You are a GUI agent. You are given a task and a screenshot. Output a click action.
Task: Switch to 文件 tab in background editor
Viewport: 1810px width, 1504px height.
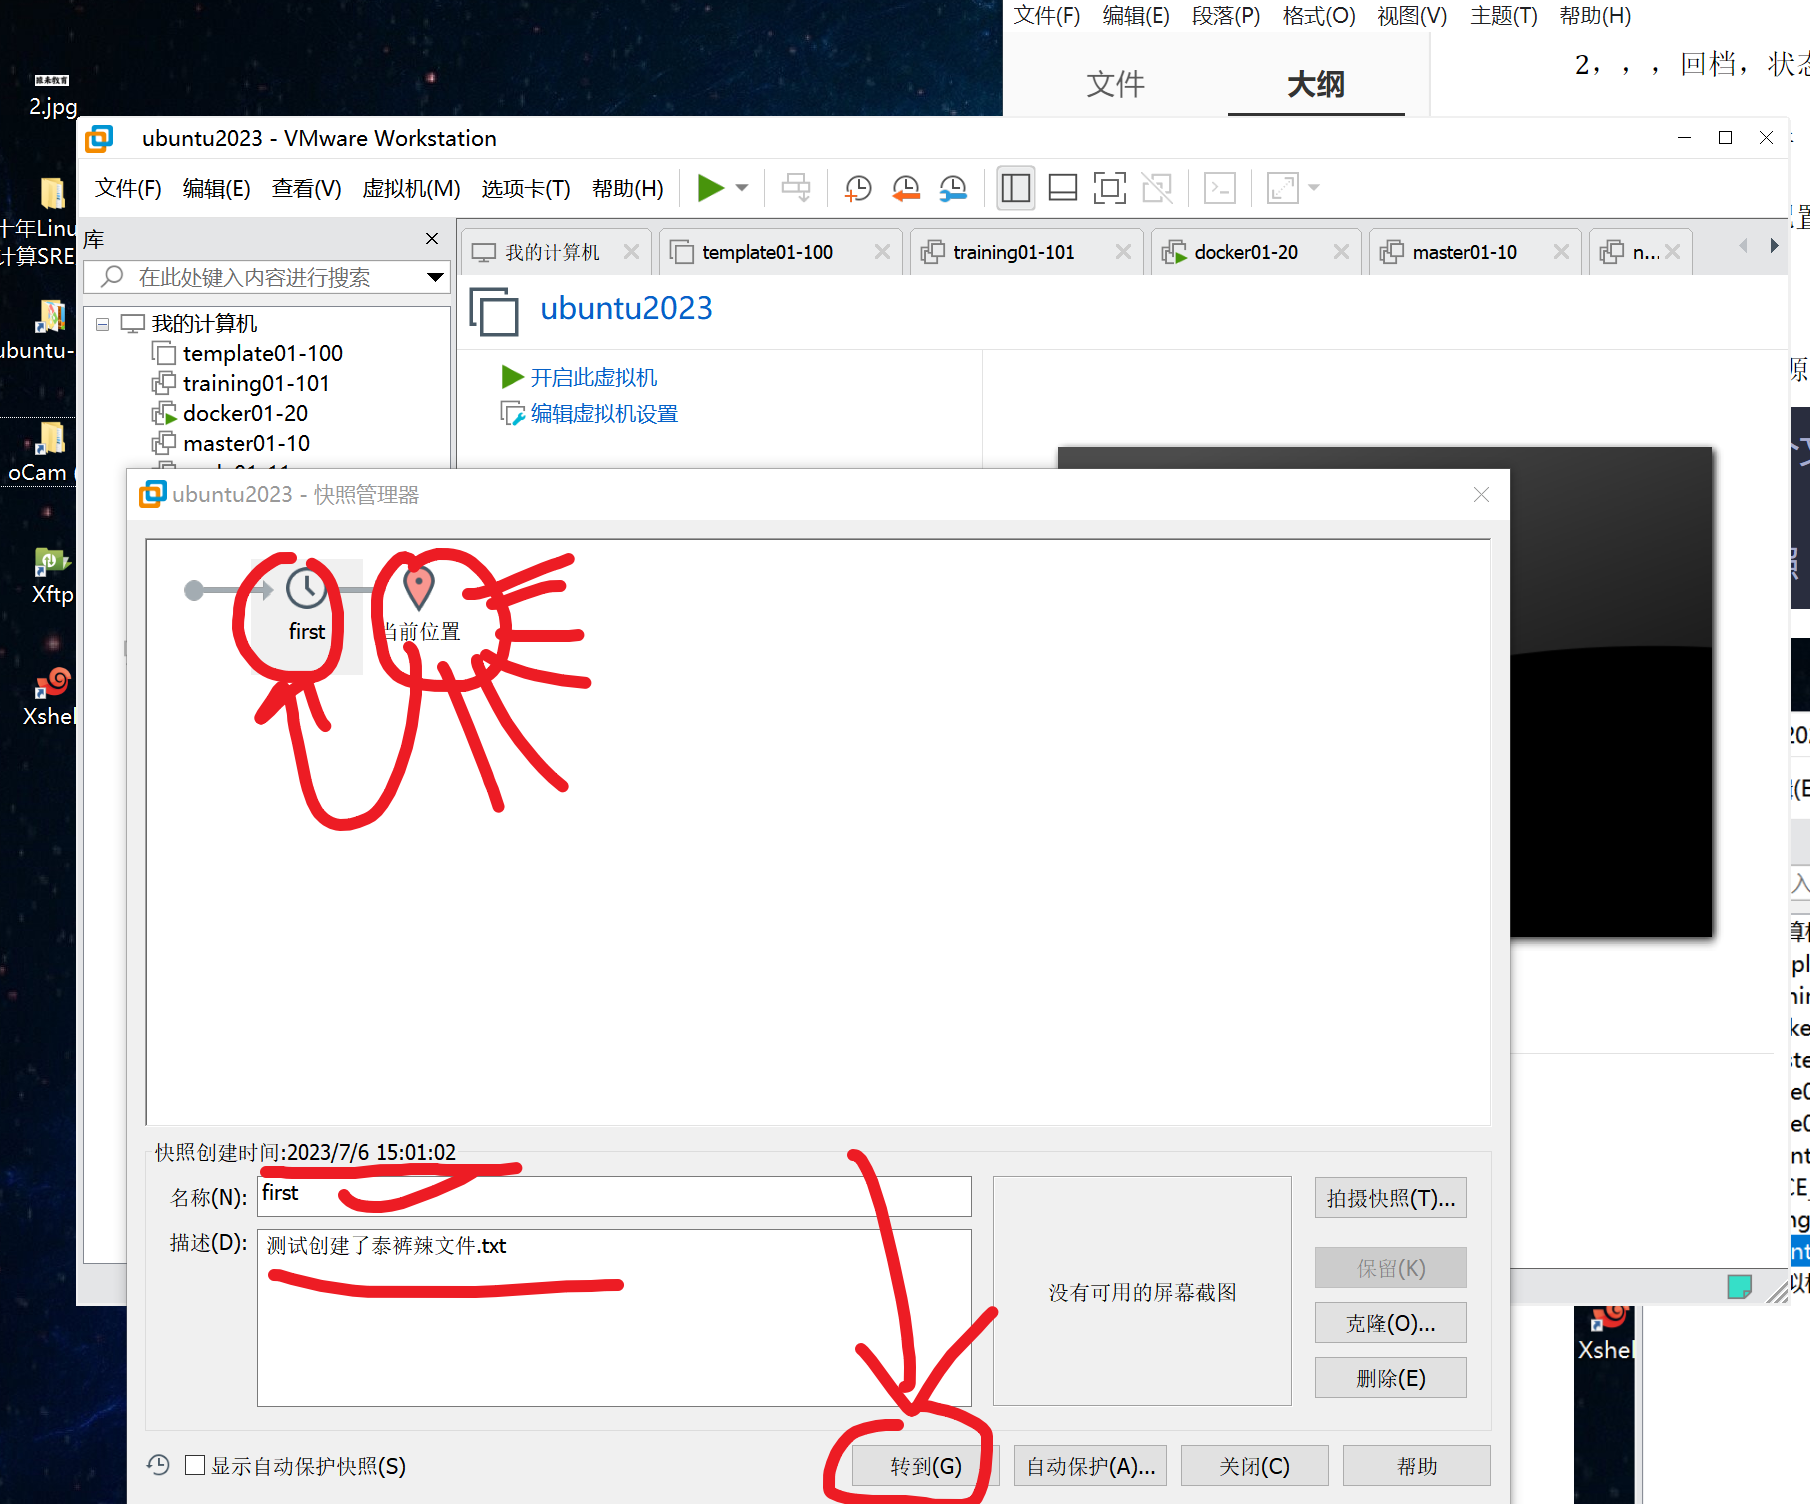tap(1115, 84)
